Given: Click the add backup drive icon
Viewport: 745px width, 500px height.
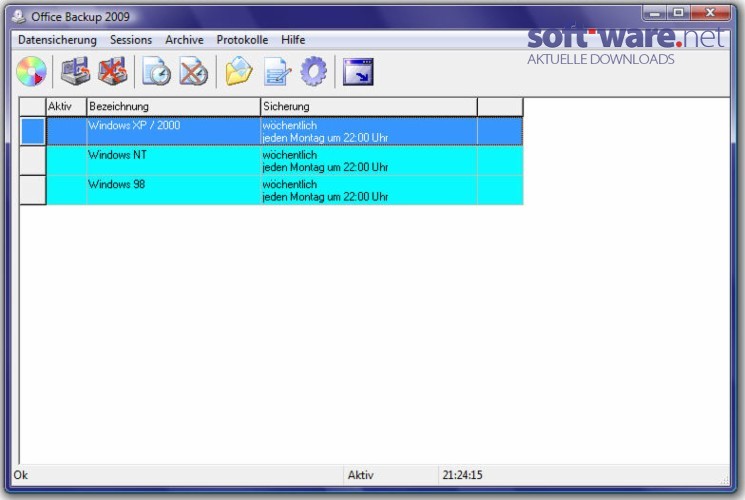Looking at the screenshot, I should click(76, 71).
